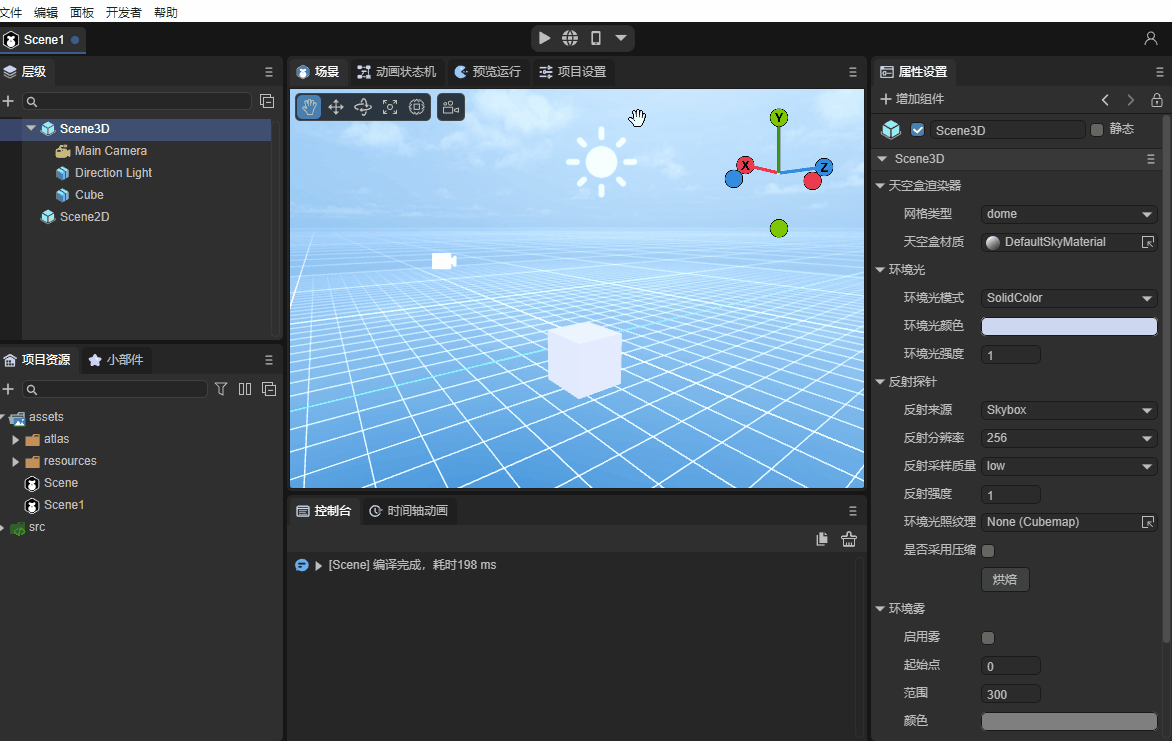This screenshot has width=1172, height=741.
Task: Click the play preview button
Action: [x=544, y=38]
